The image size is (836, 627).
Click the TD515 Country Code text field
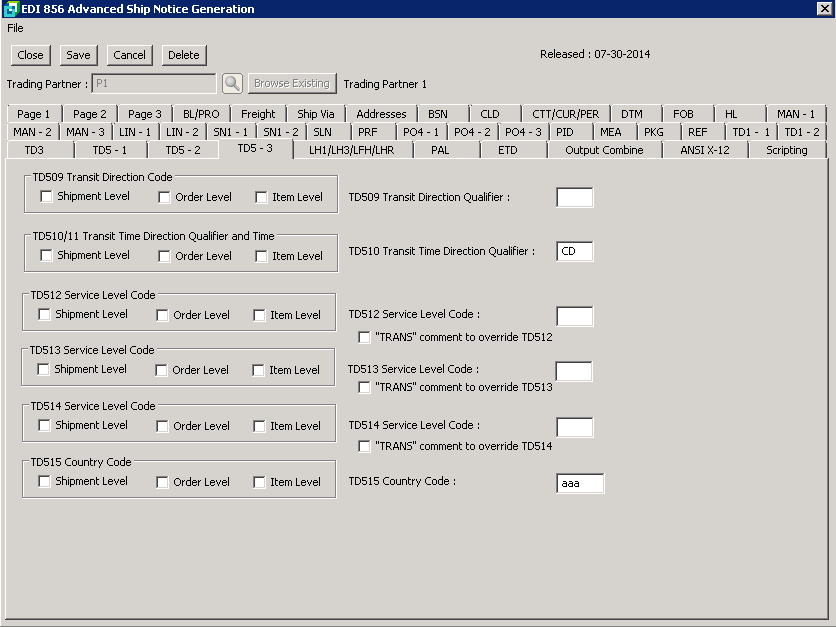pyautogui.click(x=580, y=483)
